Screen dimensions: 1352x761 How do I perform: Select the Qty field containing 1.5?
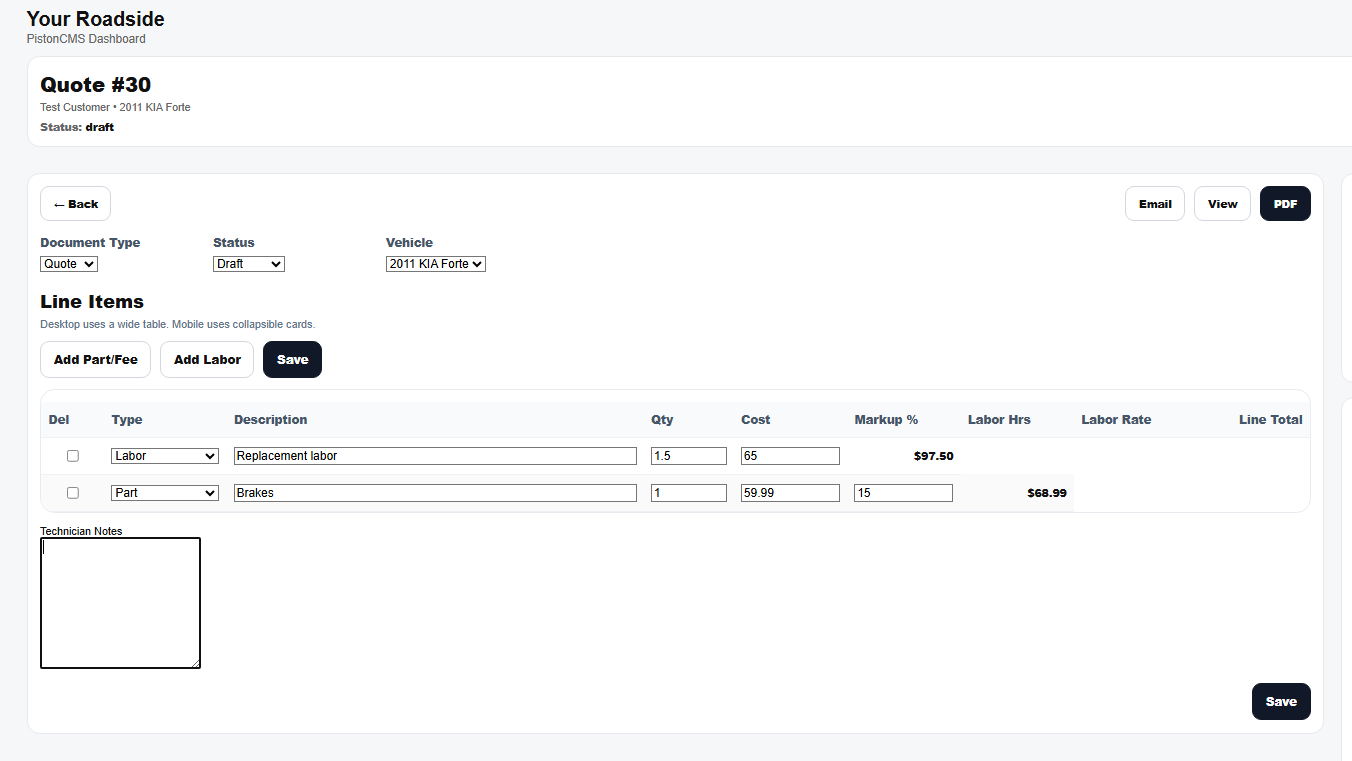pyautogui.click(x=688, y=455)
